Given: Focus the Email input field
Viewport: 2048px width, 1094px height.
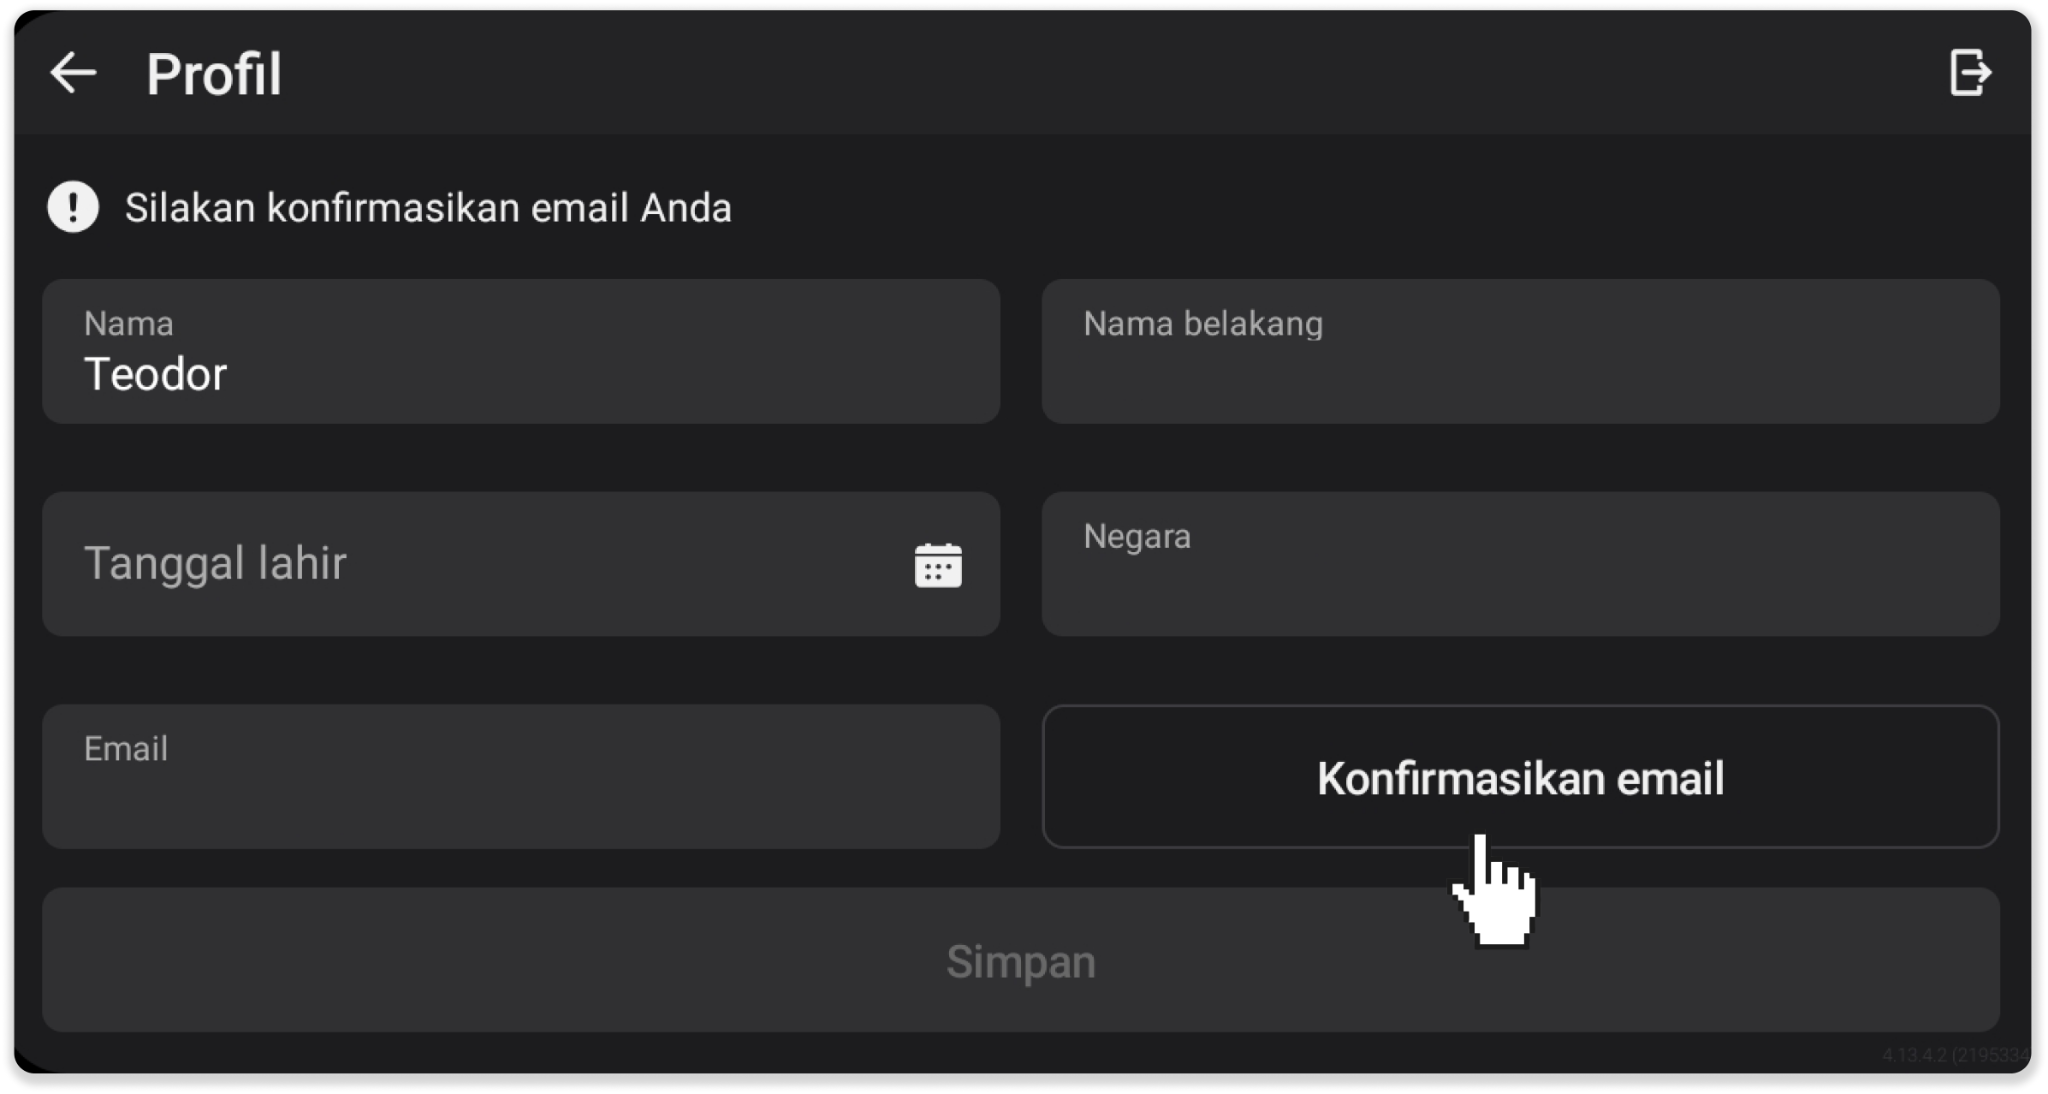Looking at the screenshot, I should (521, 777).
